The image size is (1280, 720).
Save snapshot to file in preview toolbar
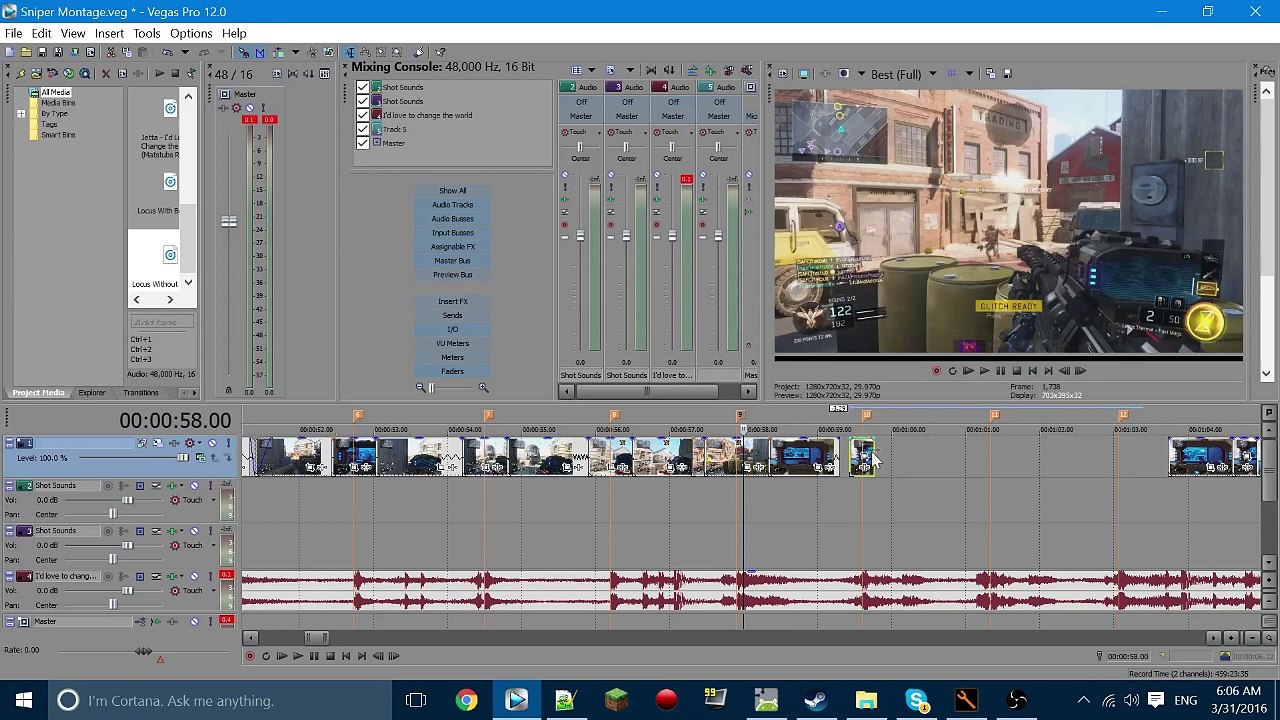pos(1007,74)
